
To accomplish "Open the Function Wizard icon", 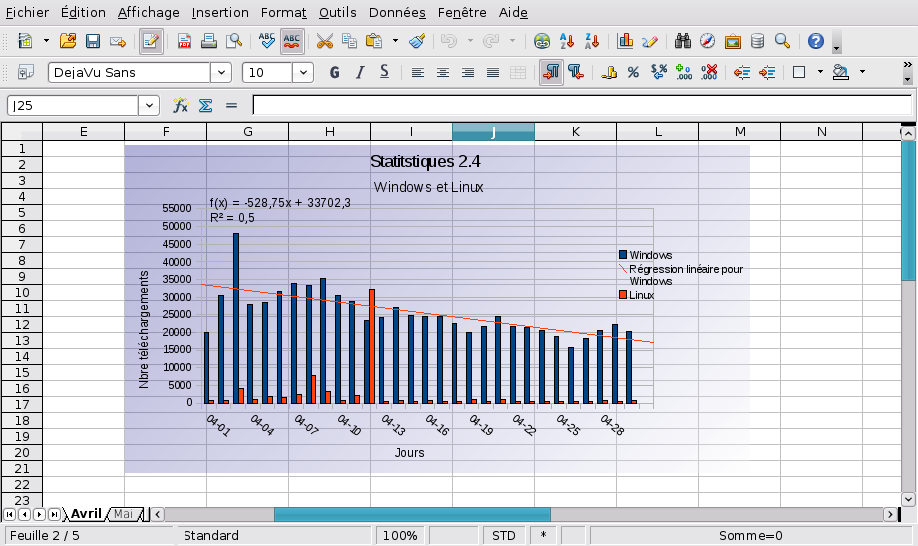I will click(180, 105).
